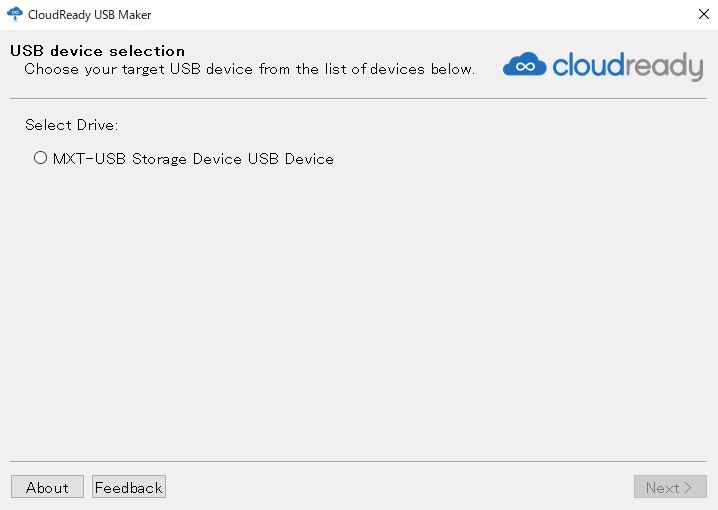718x510 pixels.
Task: Open the About dialog
Action: [x=47, y=487]
